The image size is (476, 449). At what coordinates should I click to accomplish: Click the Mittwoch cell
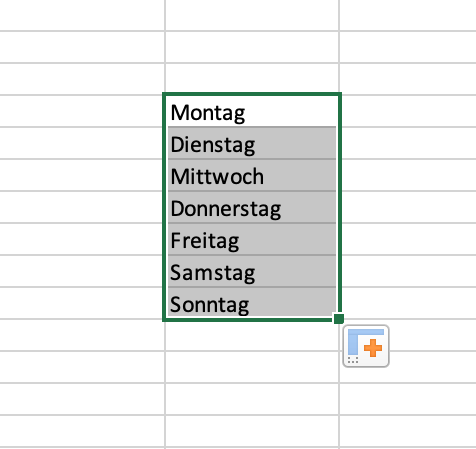(252, 175)
